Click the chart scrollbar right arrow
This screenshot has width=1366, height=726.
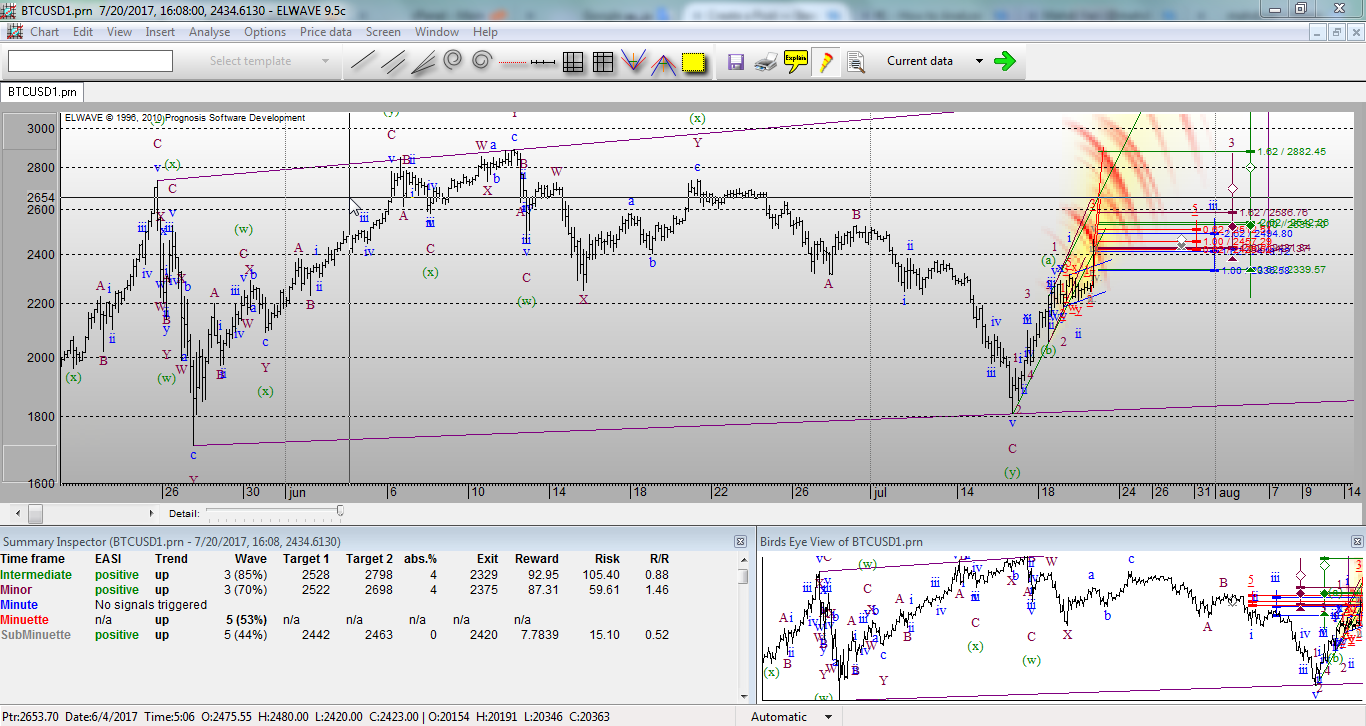coord(152,513)
